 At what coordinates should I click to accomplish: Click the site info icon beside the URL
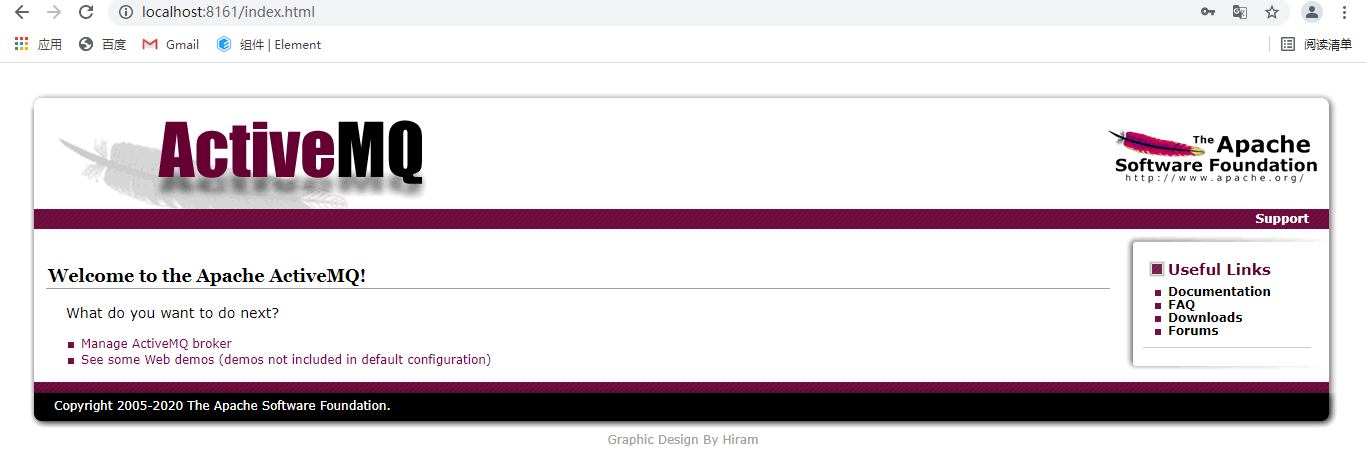(125, 12)
